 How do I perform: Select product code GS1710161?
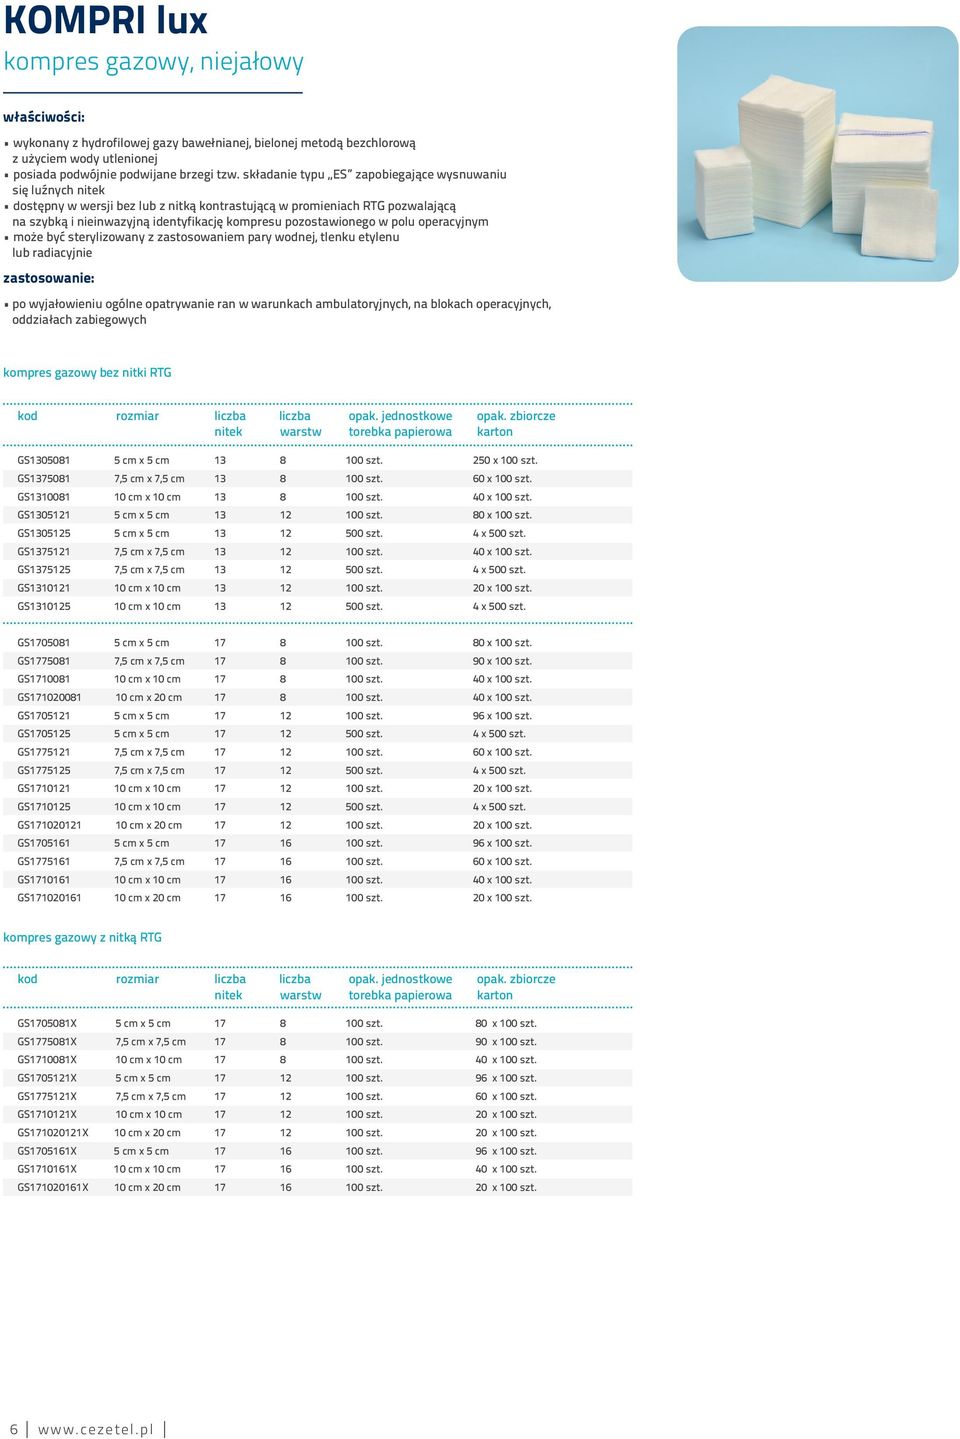pos(44,880)
